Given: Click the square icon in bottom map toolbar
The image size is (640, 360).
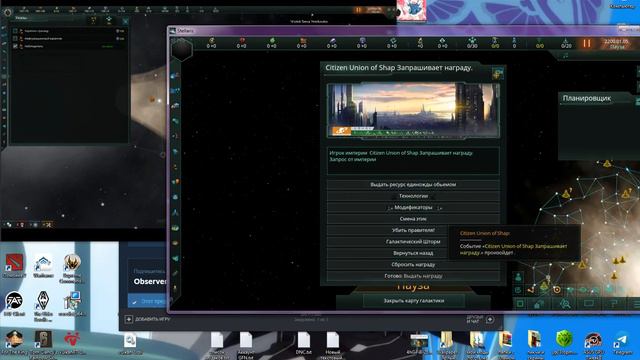Looking at the screenshot, I should click(520, 304).
